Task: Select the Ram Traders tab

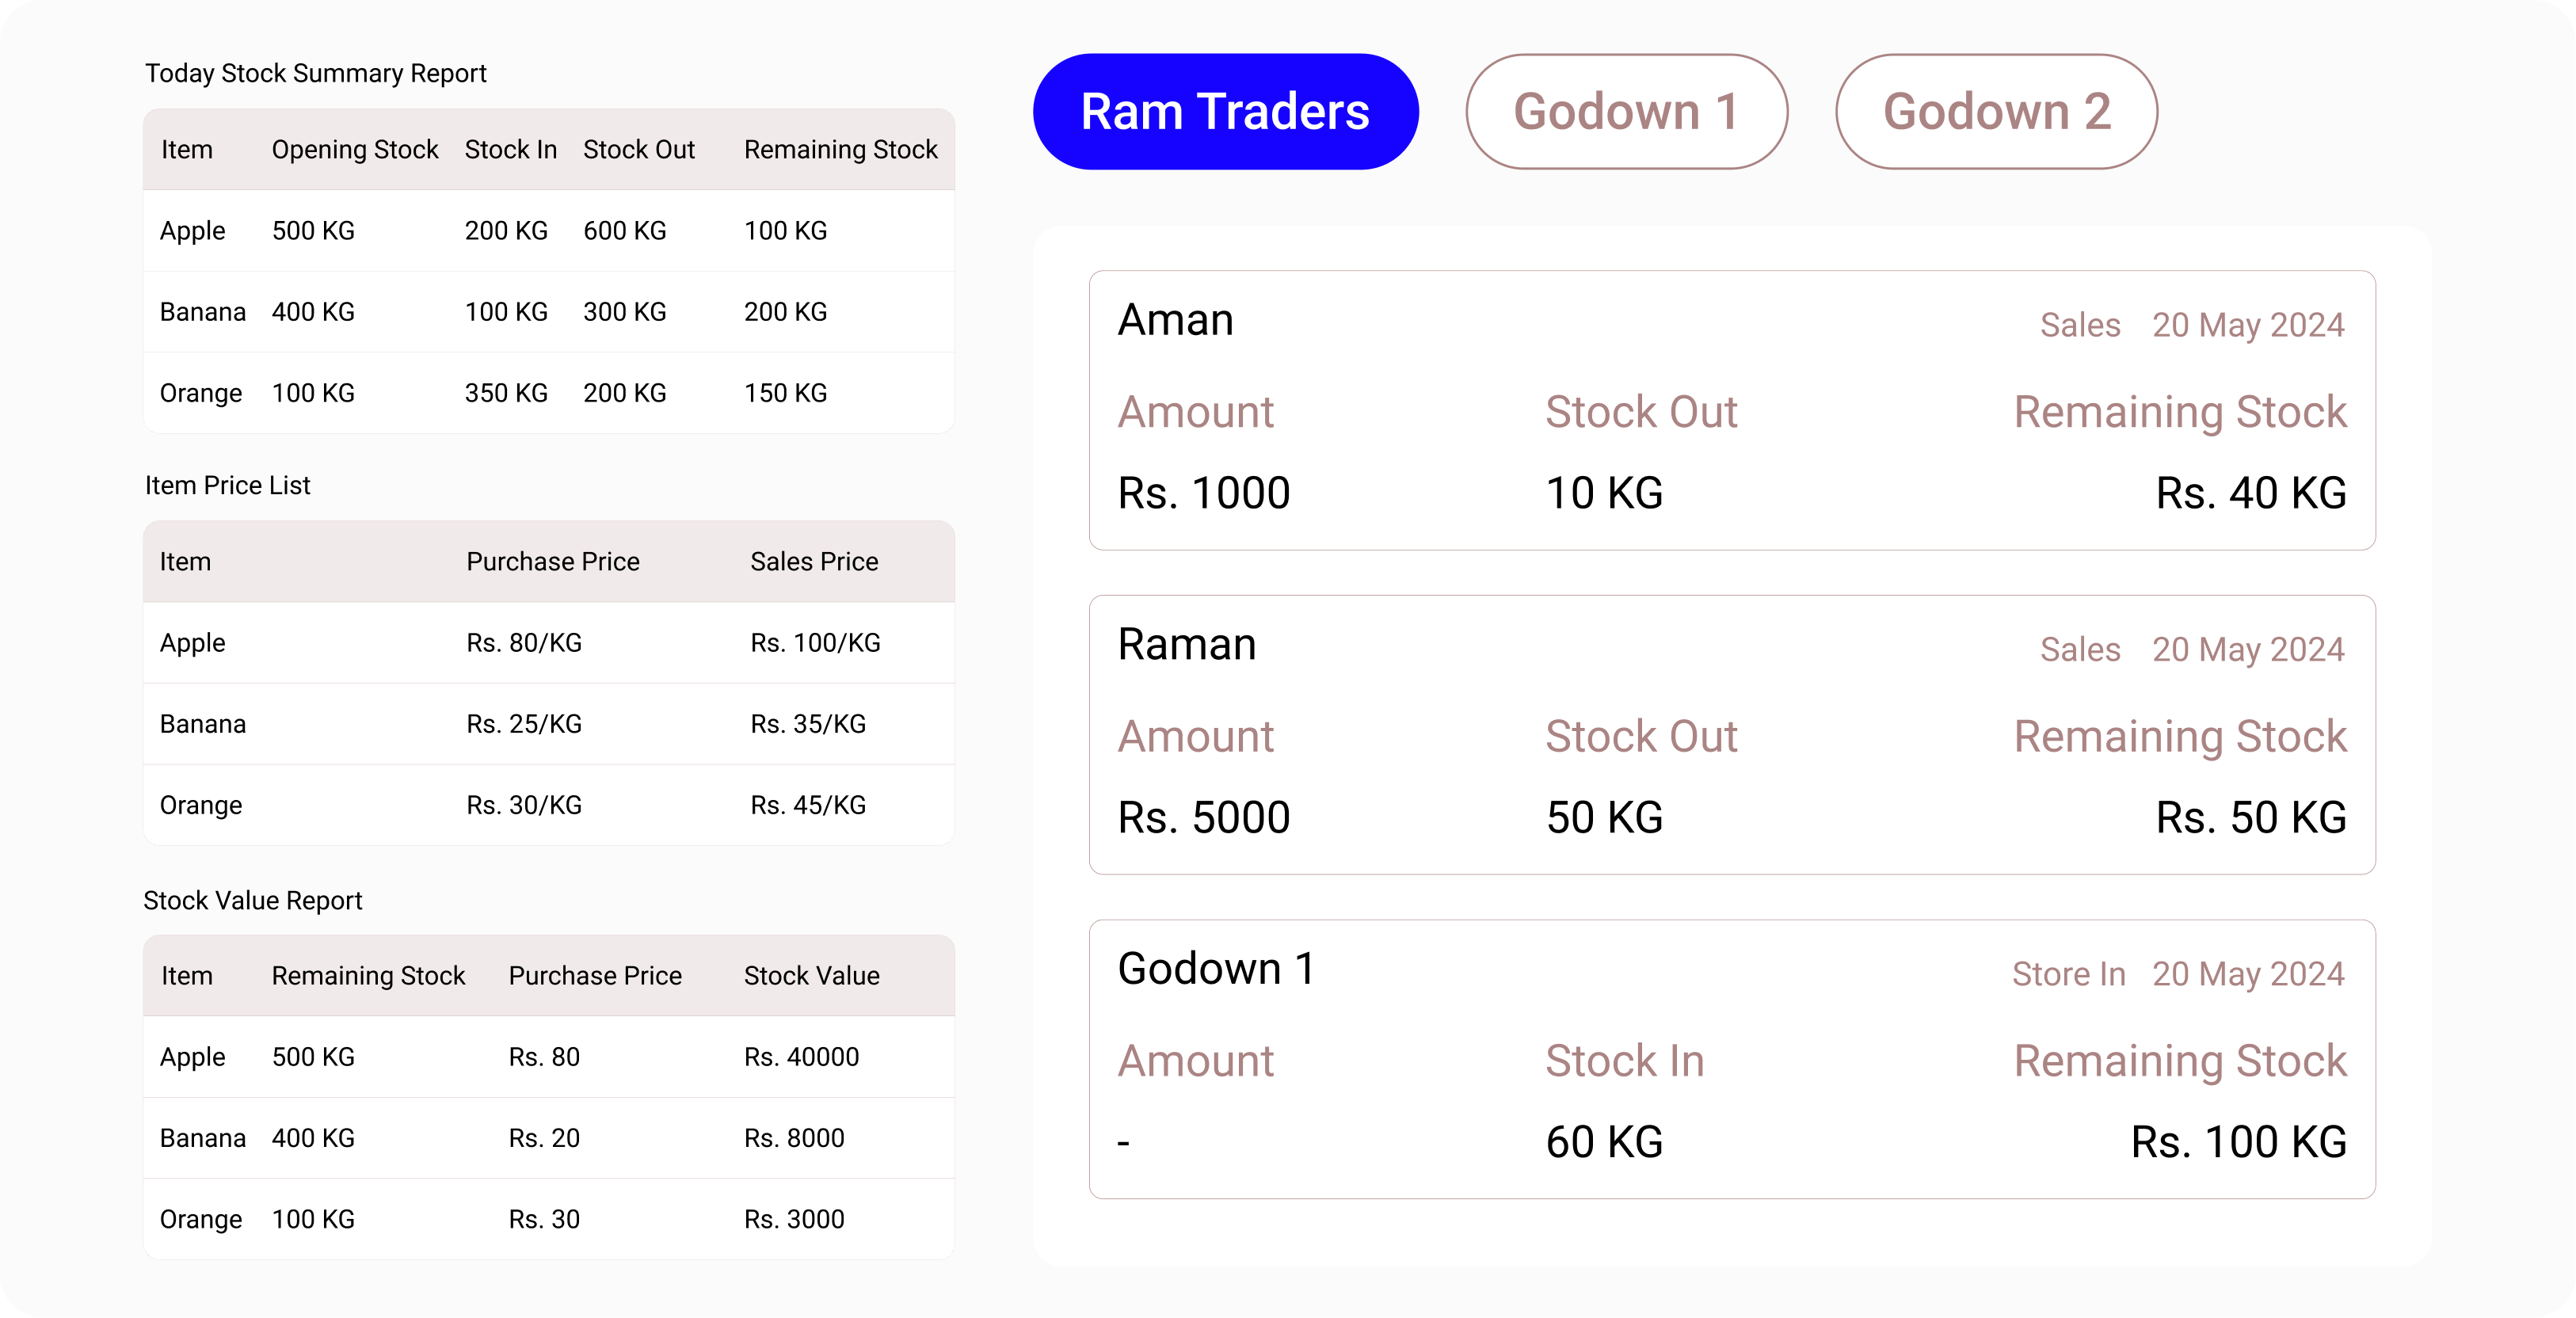Action: click(x=1224, y=111)
